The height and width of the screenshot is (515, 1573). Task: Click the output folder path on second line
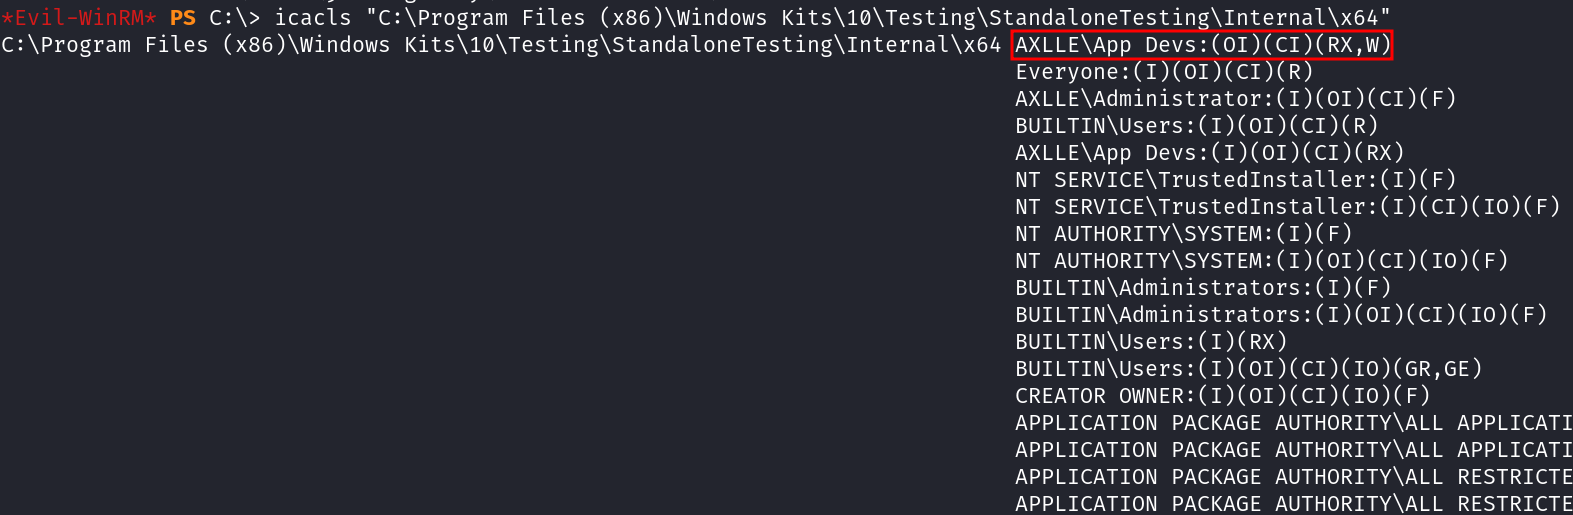(x=500, y=45)
